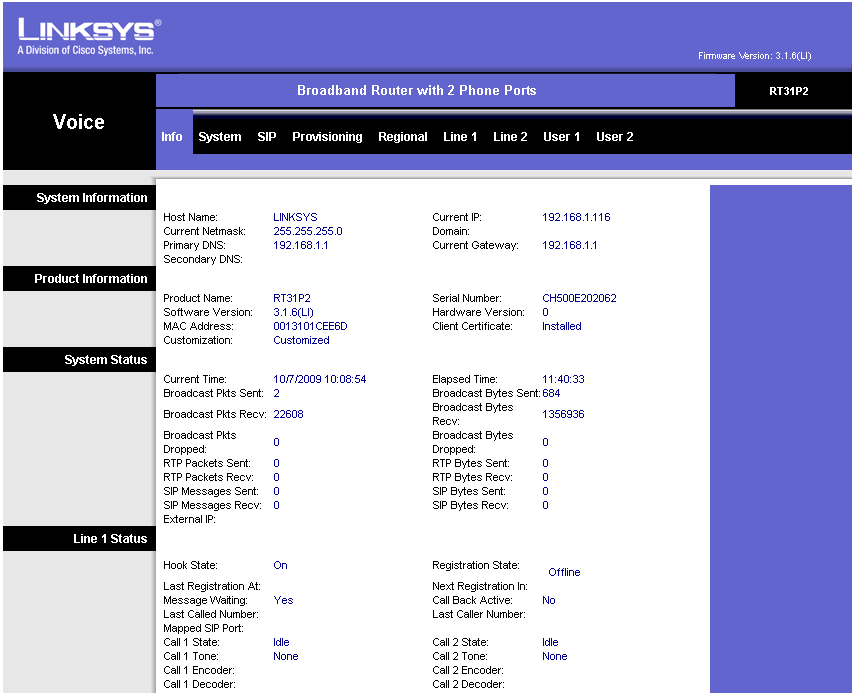Click Client Certificate value Installed
The width and height of the screenshot is (855, 693).
pos(562,326)
